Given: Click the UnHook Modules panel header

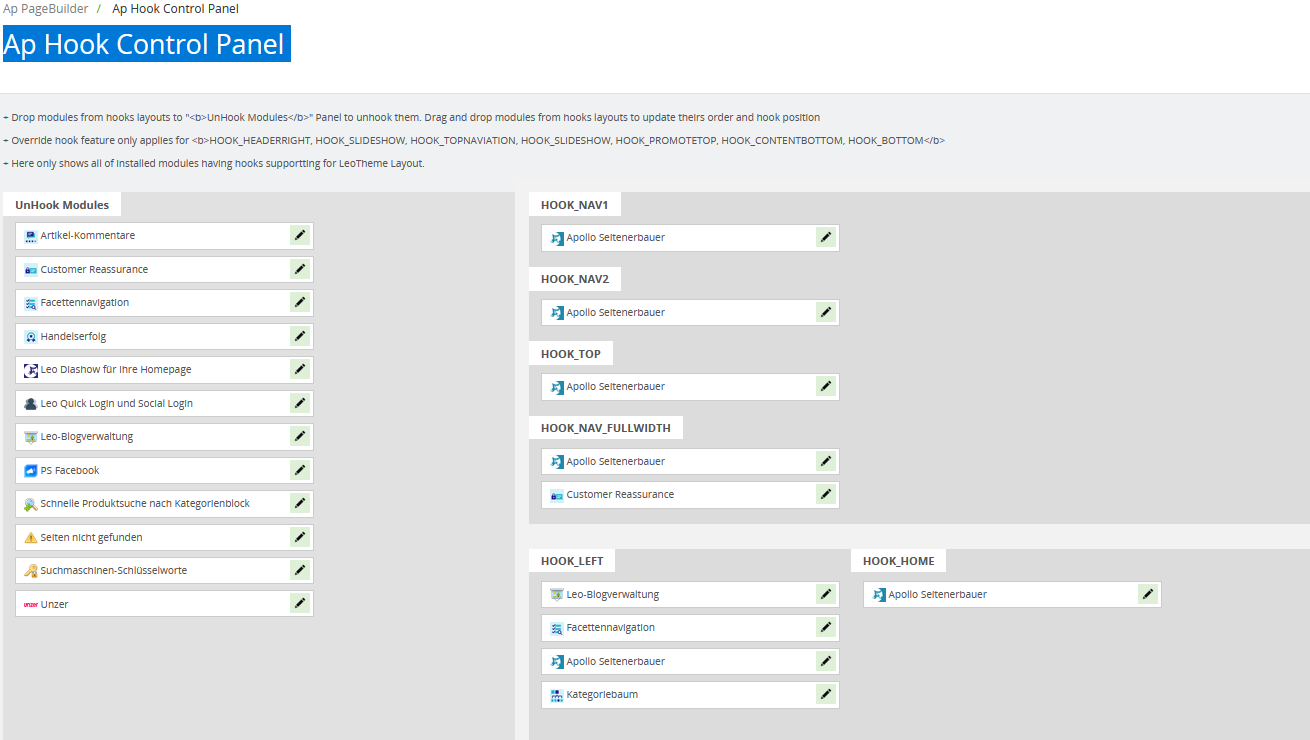Looking at the screenshot, I should tap(62, 205).
